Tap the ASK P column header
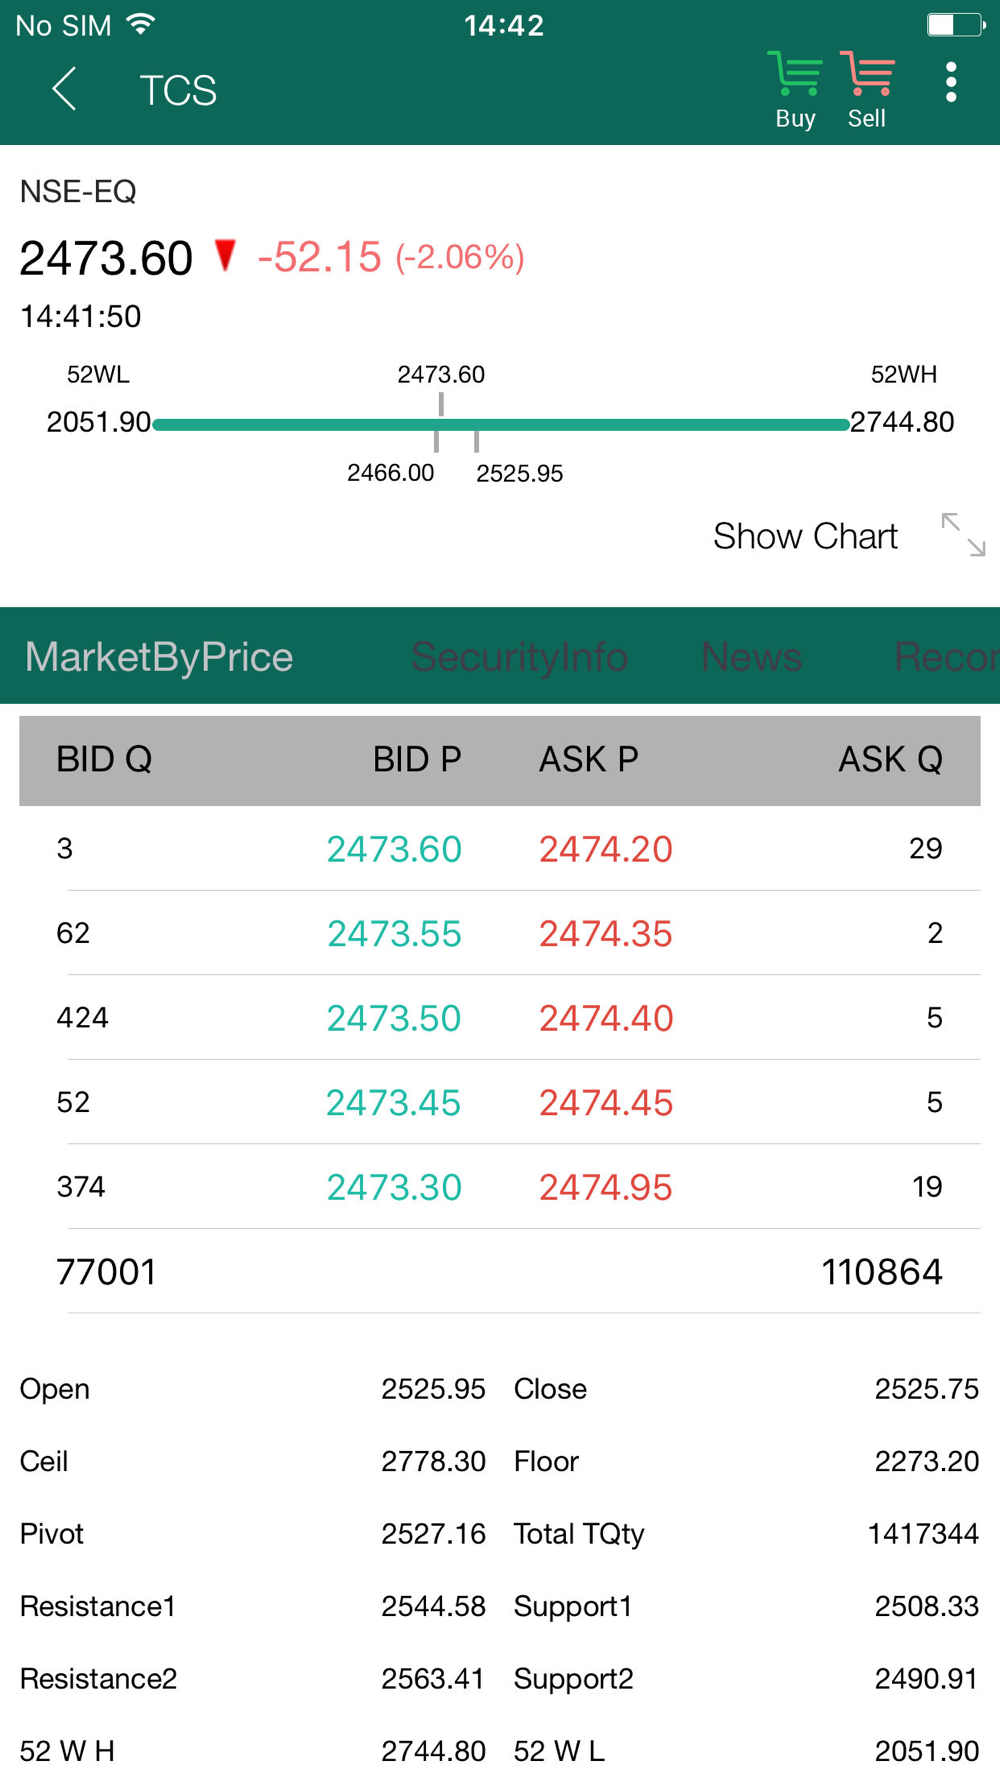This screenshot has width=1000, height=1778. pos(588,760)
